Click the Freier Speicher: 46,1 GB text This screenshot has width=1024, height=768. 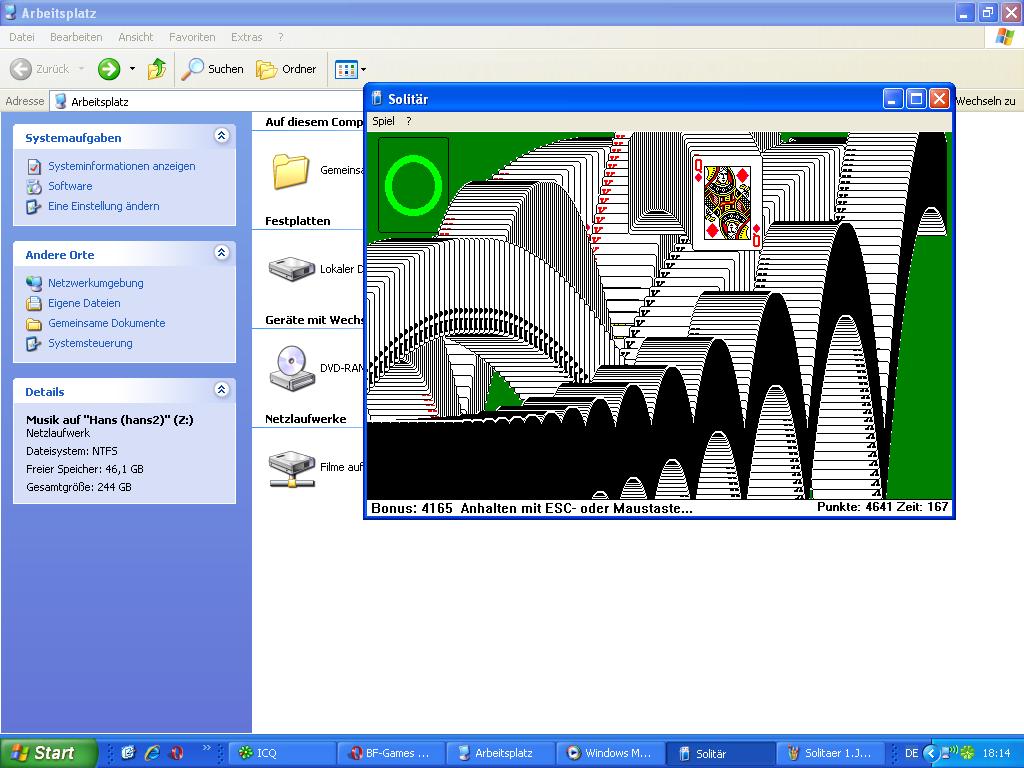tap(85, 469)
